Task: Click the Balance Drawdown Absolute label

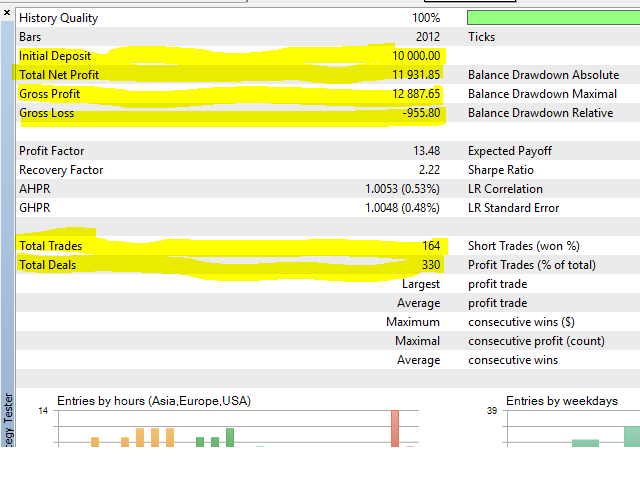Action: coord(538,75)
